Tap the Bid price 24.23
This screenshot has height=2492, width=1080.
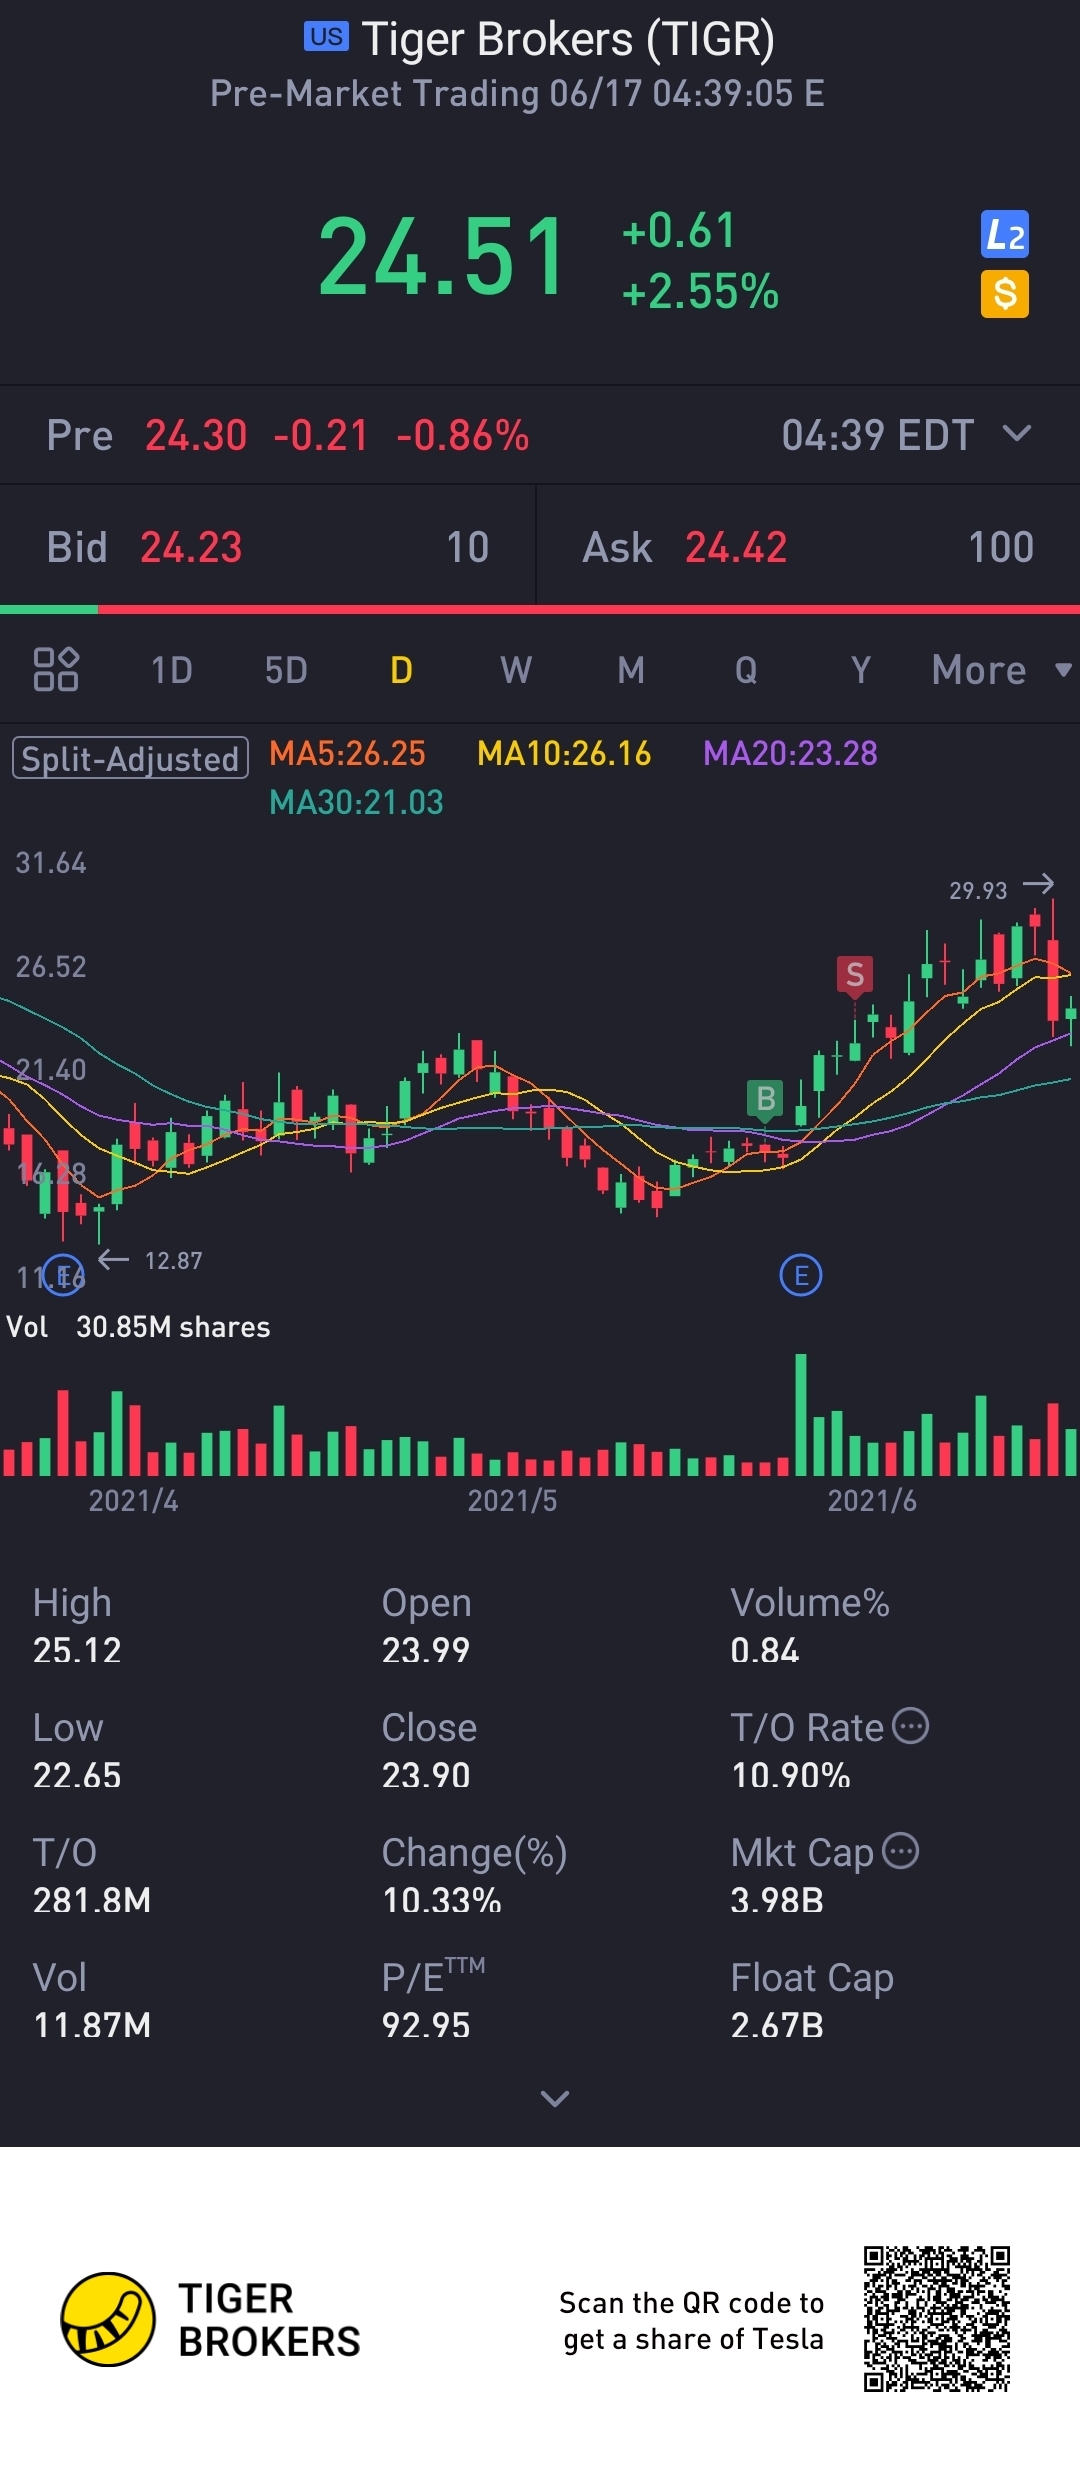click(x=191, y=547)
